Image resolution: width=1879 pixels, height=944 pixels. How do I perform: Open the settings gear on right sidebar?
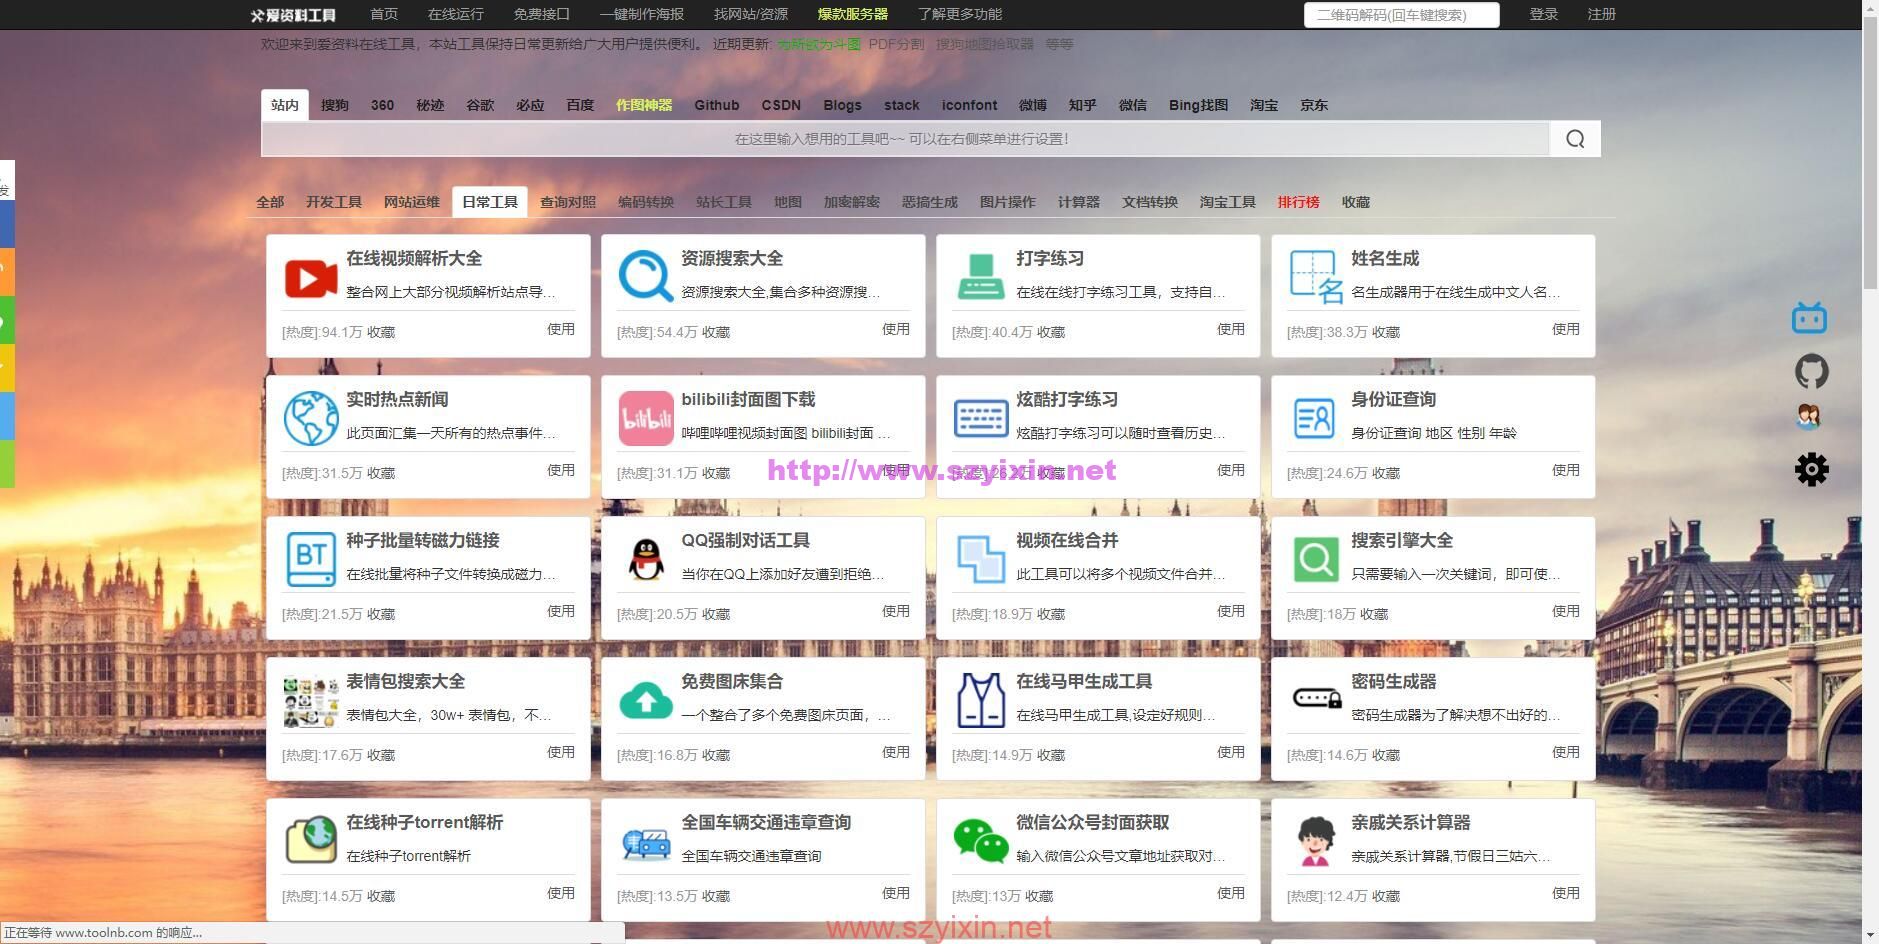tap(1811, 469)
